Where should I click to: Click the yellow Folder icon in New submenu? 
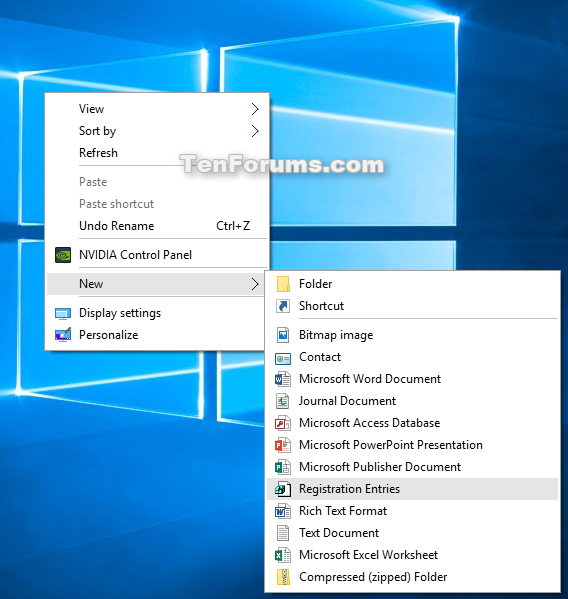283,284
